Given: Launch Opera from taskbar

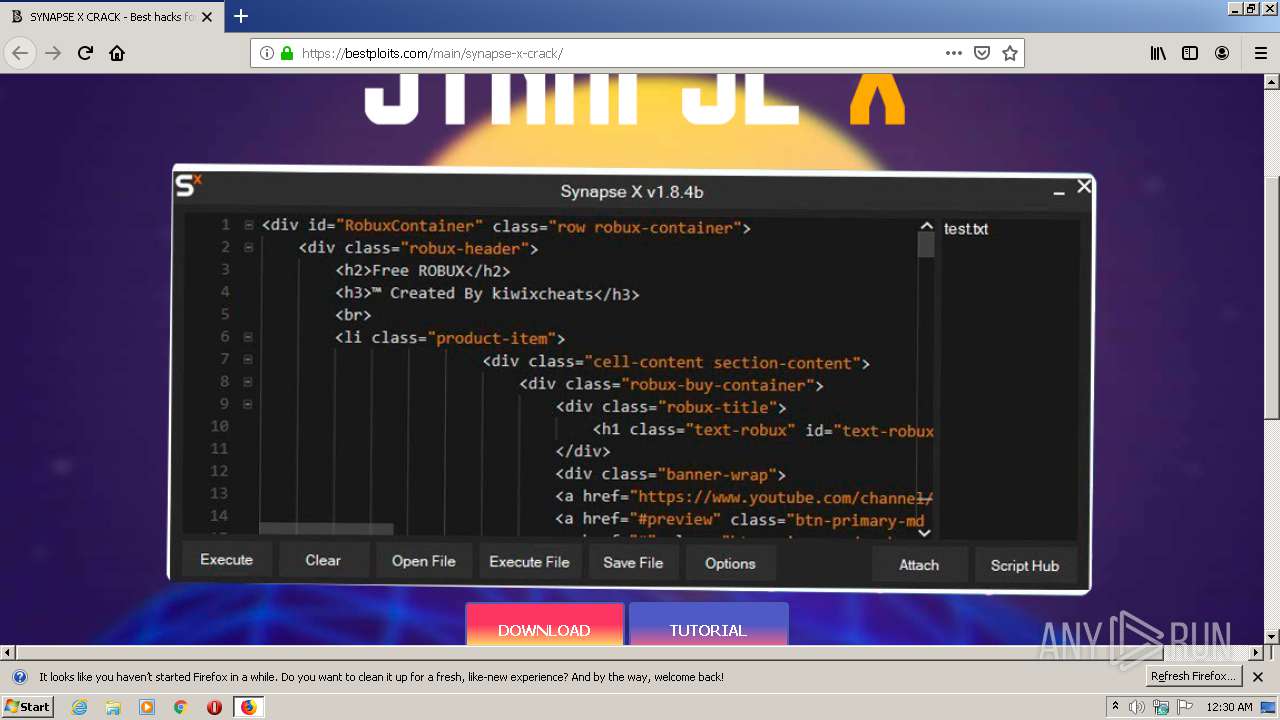Looking at the screenshot, I should pos(214,707).
